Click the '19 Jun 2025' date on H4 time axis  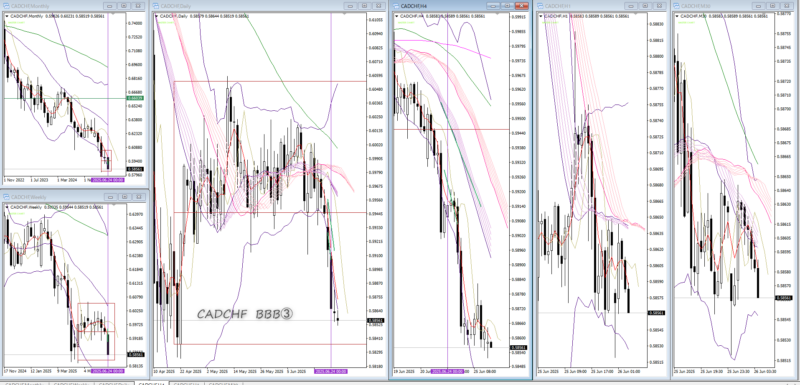click(x=403, y=371)
